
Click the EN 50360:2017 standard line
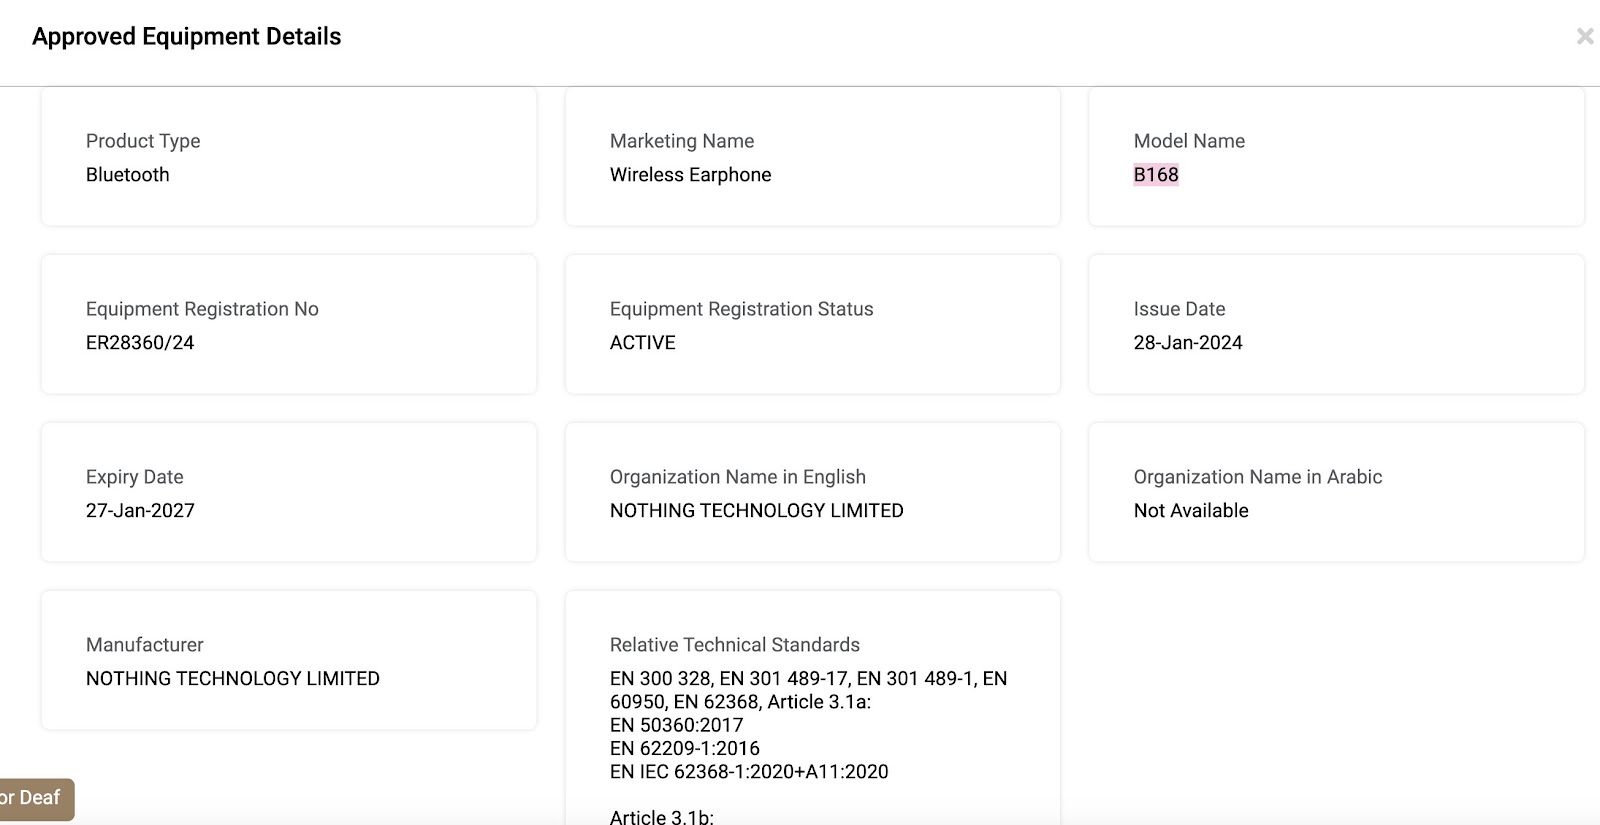pos(676,725)
